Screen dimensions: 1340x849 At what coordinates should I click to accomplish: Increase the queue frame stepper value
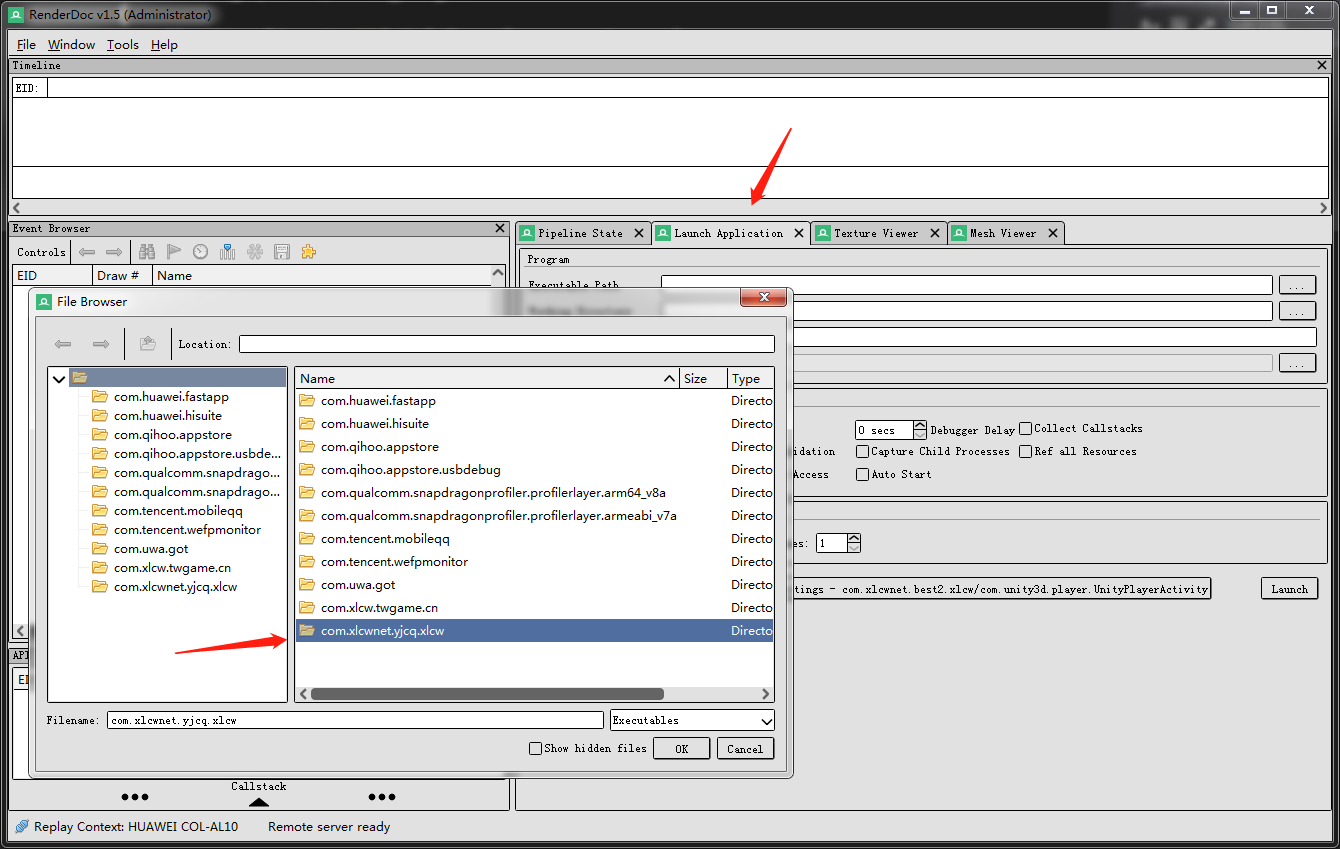point(852,538)
